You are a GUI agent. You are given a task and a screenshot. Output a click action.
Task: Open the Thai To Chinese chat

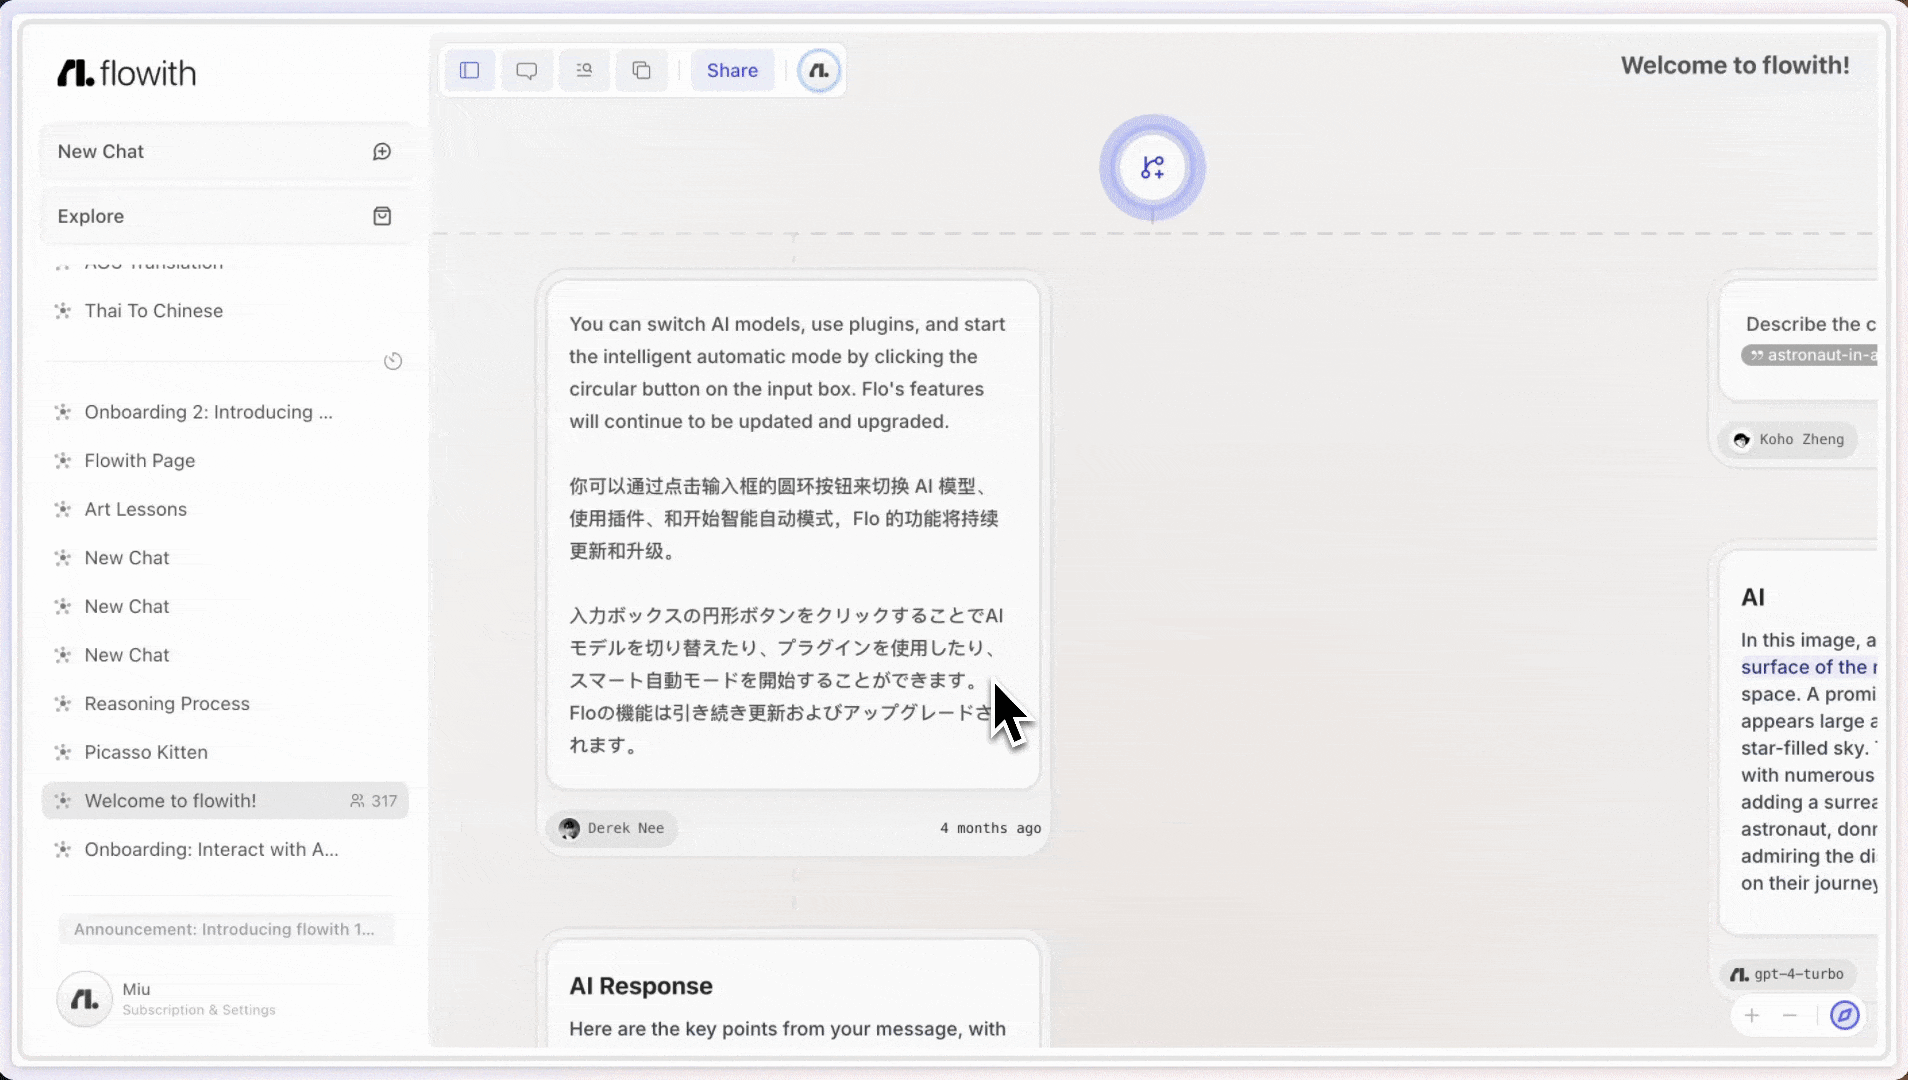click(x=153, y=311)
